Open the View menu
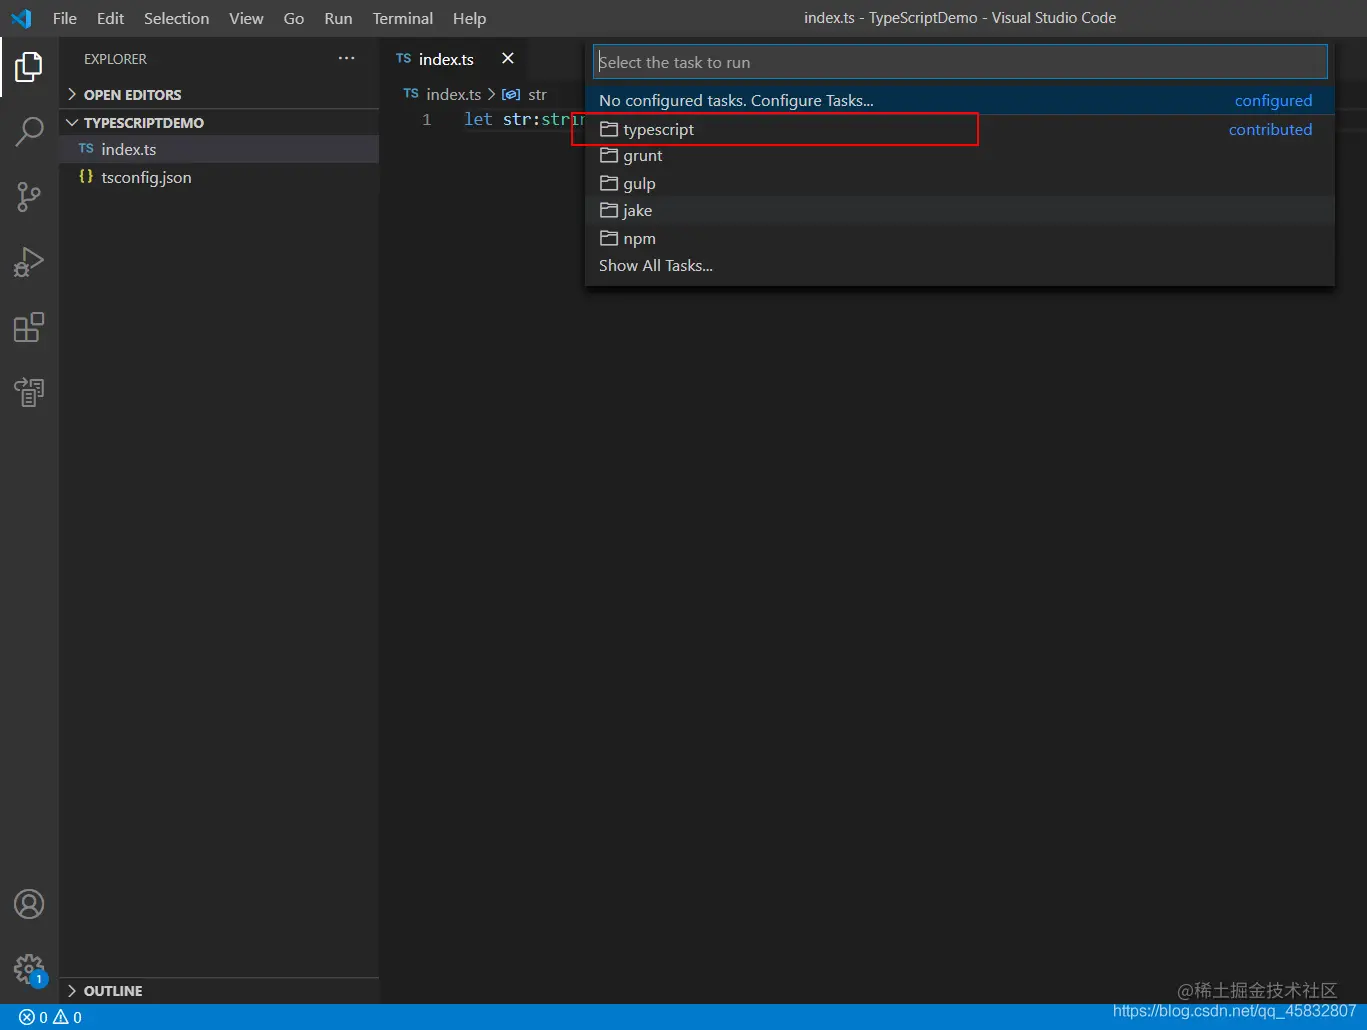This screenshot has width=1367, height=1030. point(246,18)
